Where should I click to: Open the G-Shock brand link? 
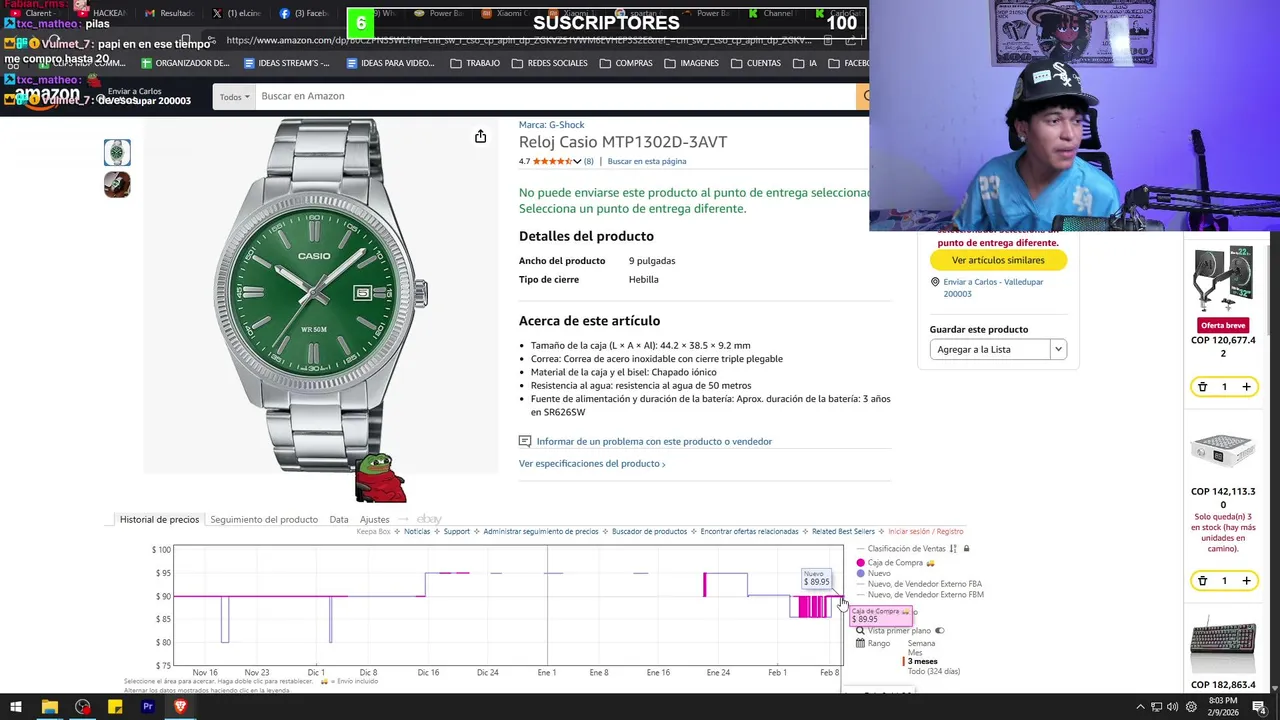551,125
